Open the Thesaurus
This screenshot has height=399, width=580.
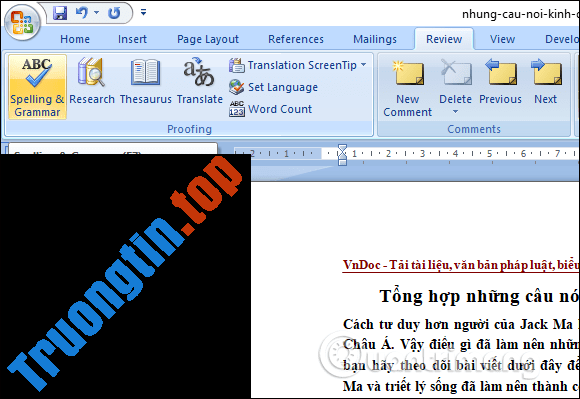145,81
